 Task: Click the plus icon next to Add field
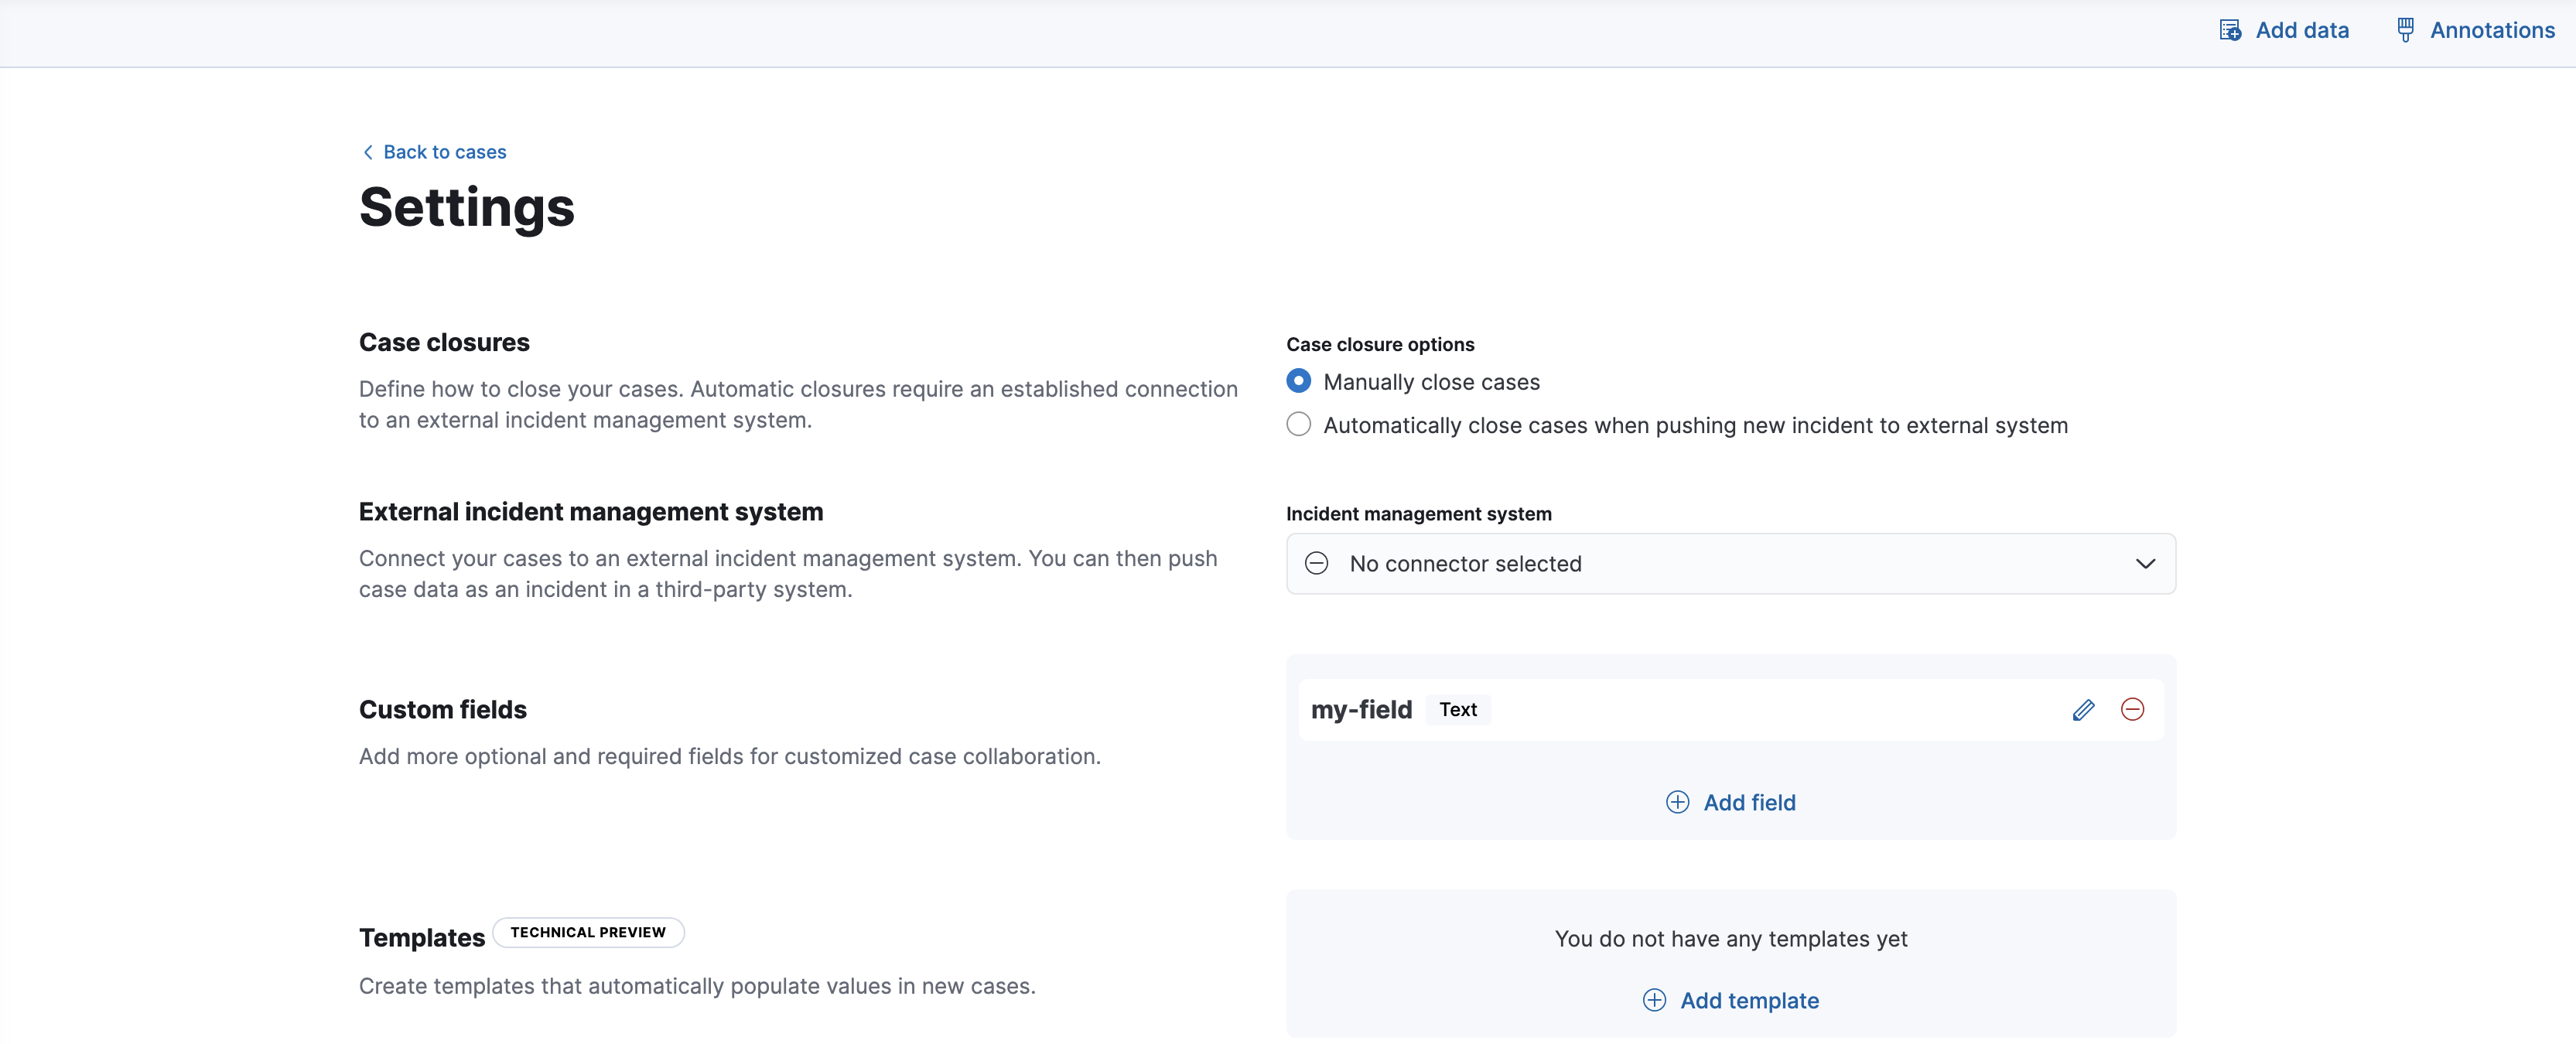click(1676, 801)
